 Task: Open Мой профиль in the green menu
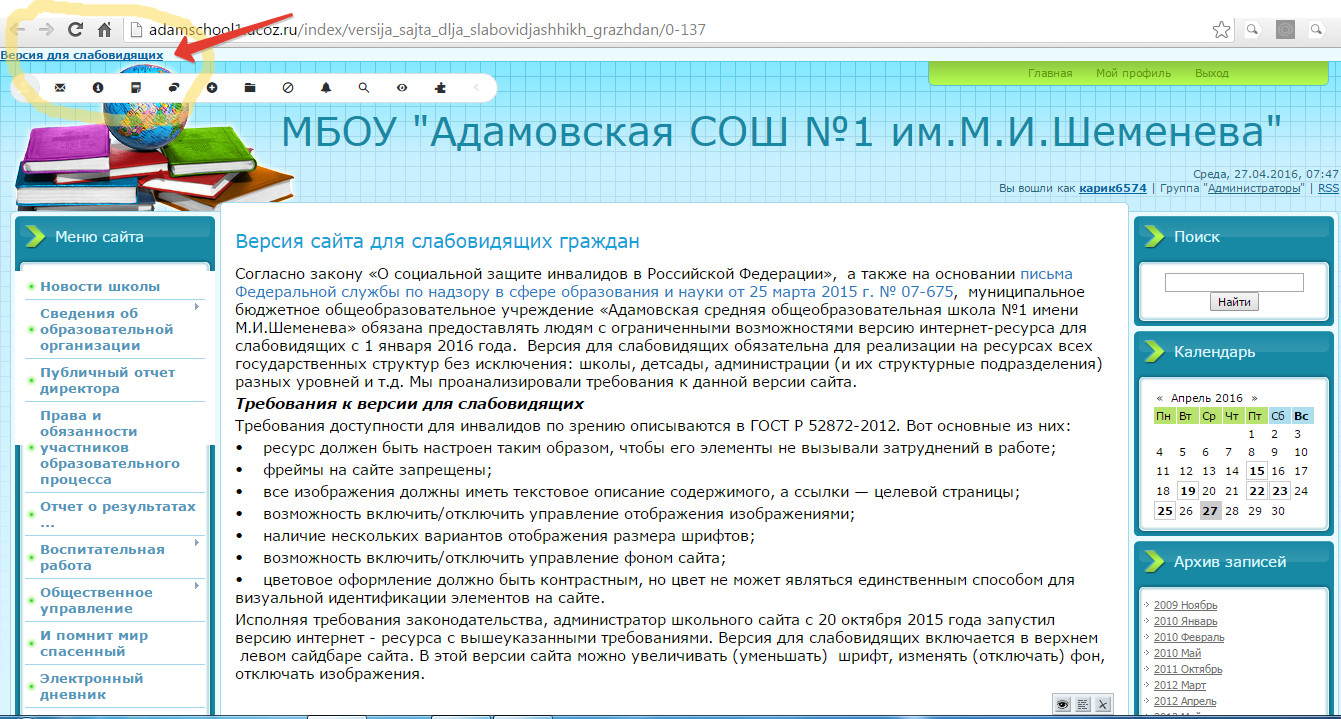1133,73
